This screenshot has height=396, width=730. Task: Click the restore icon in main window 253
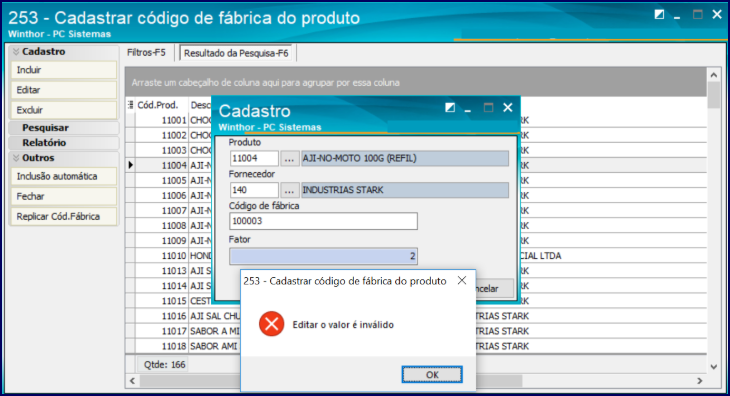pos(659,15)
